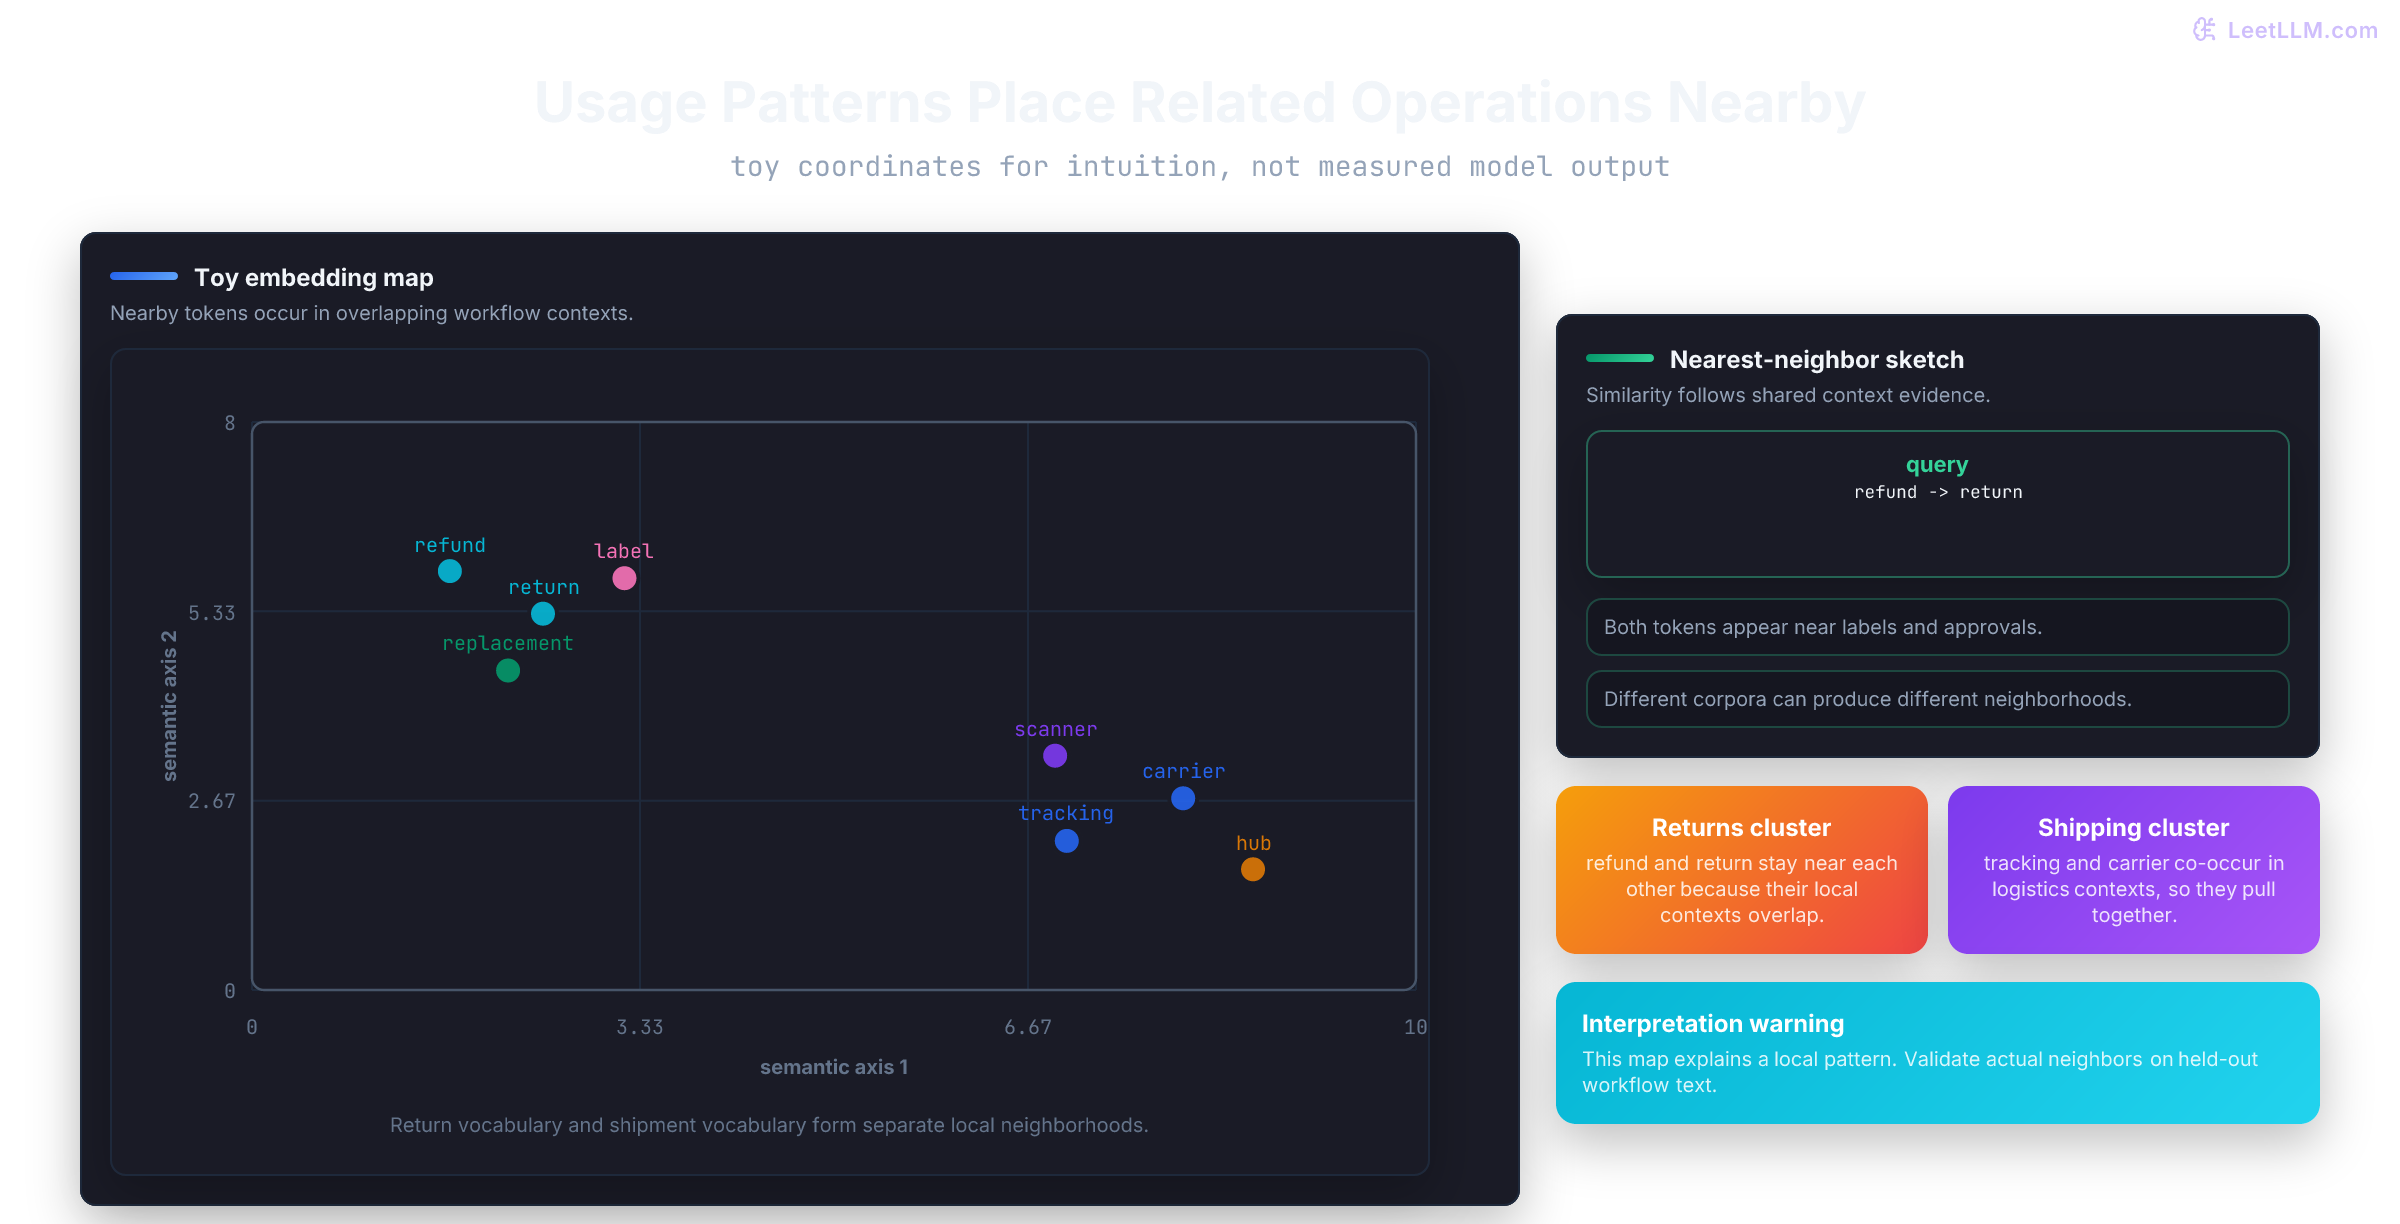This screenshot has height=1224, width=2400.
Task: Click 'Different corpora can produce' row
Action: click(1937, 699)
